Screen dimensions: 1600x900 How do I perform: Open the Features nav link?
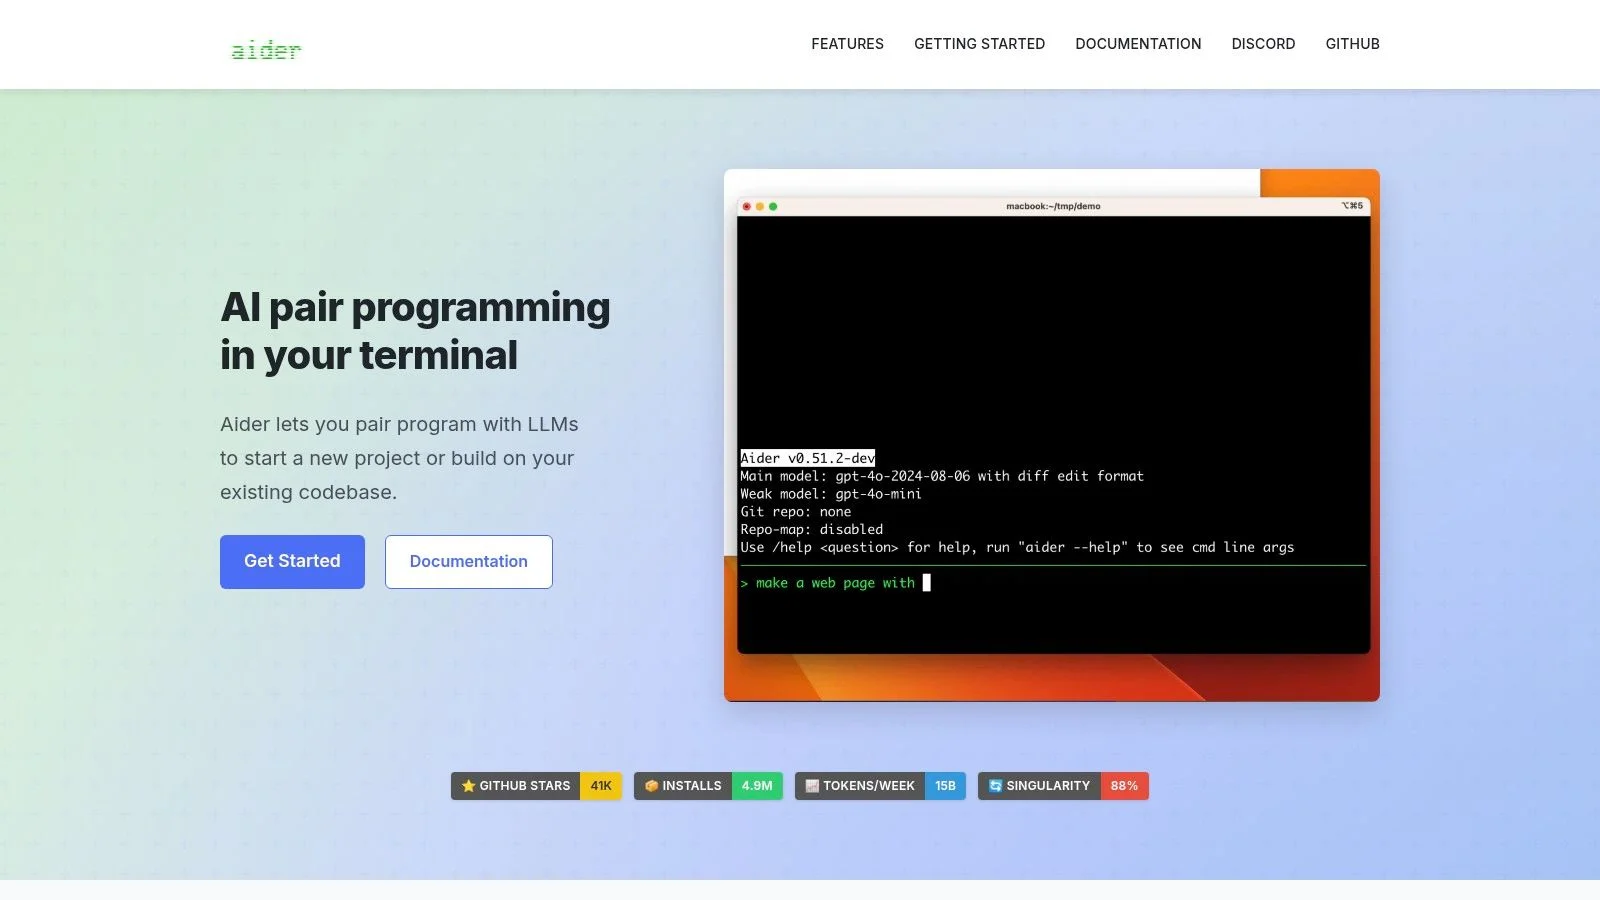point(847,44)
